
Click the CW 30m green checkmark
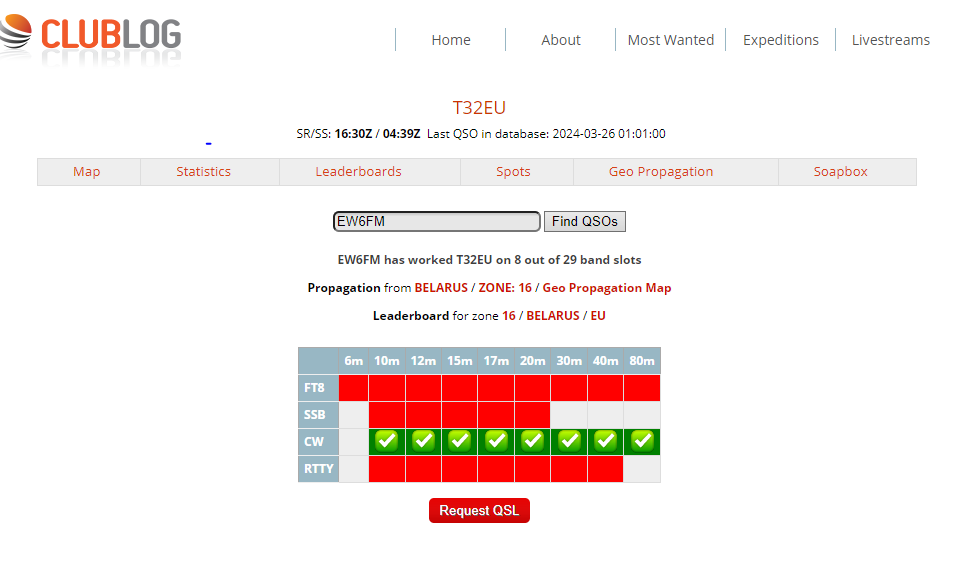569,440
